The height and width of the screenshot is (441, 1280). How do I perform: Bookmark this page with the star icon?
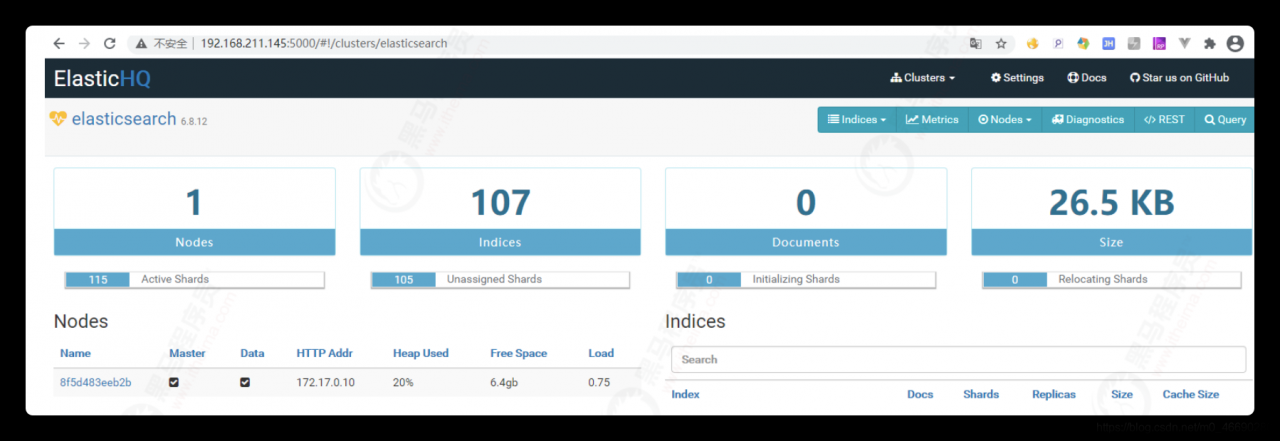click(1001, 44)
